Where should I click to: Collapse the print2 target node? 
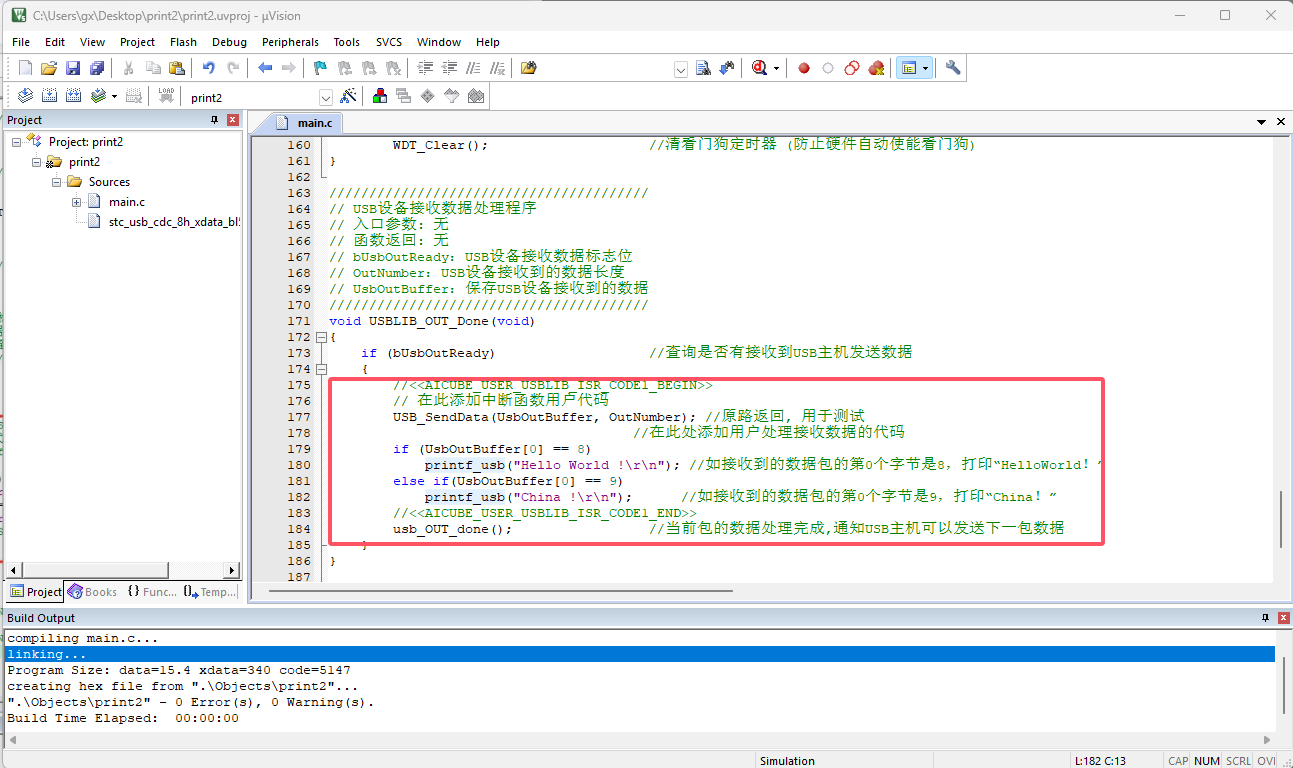point(37,162)
